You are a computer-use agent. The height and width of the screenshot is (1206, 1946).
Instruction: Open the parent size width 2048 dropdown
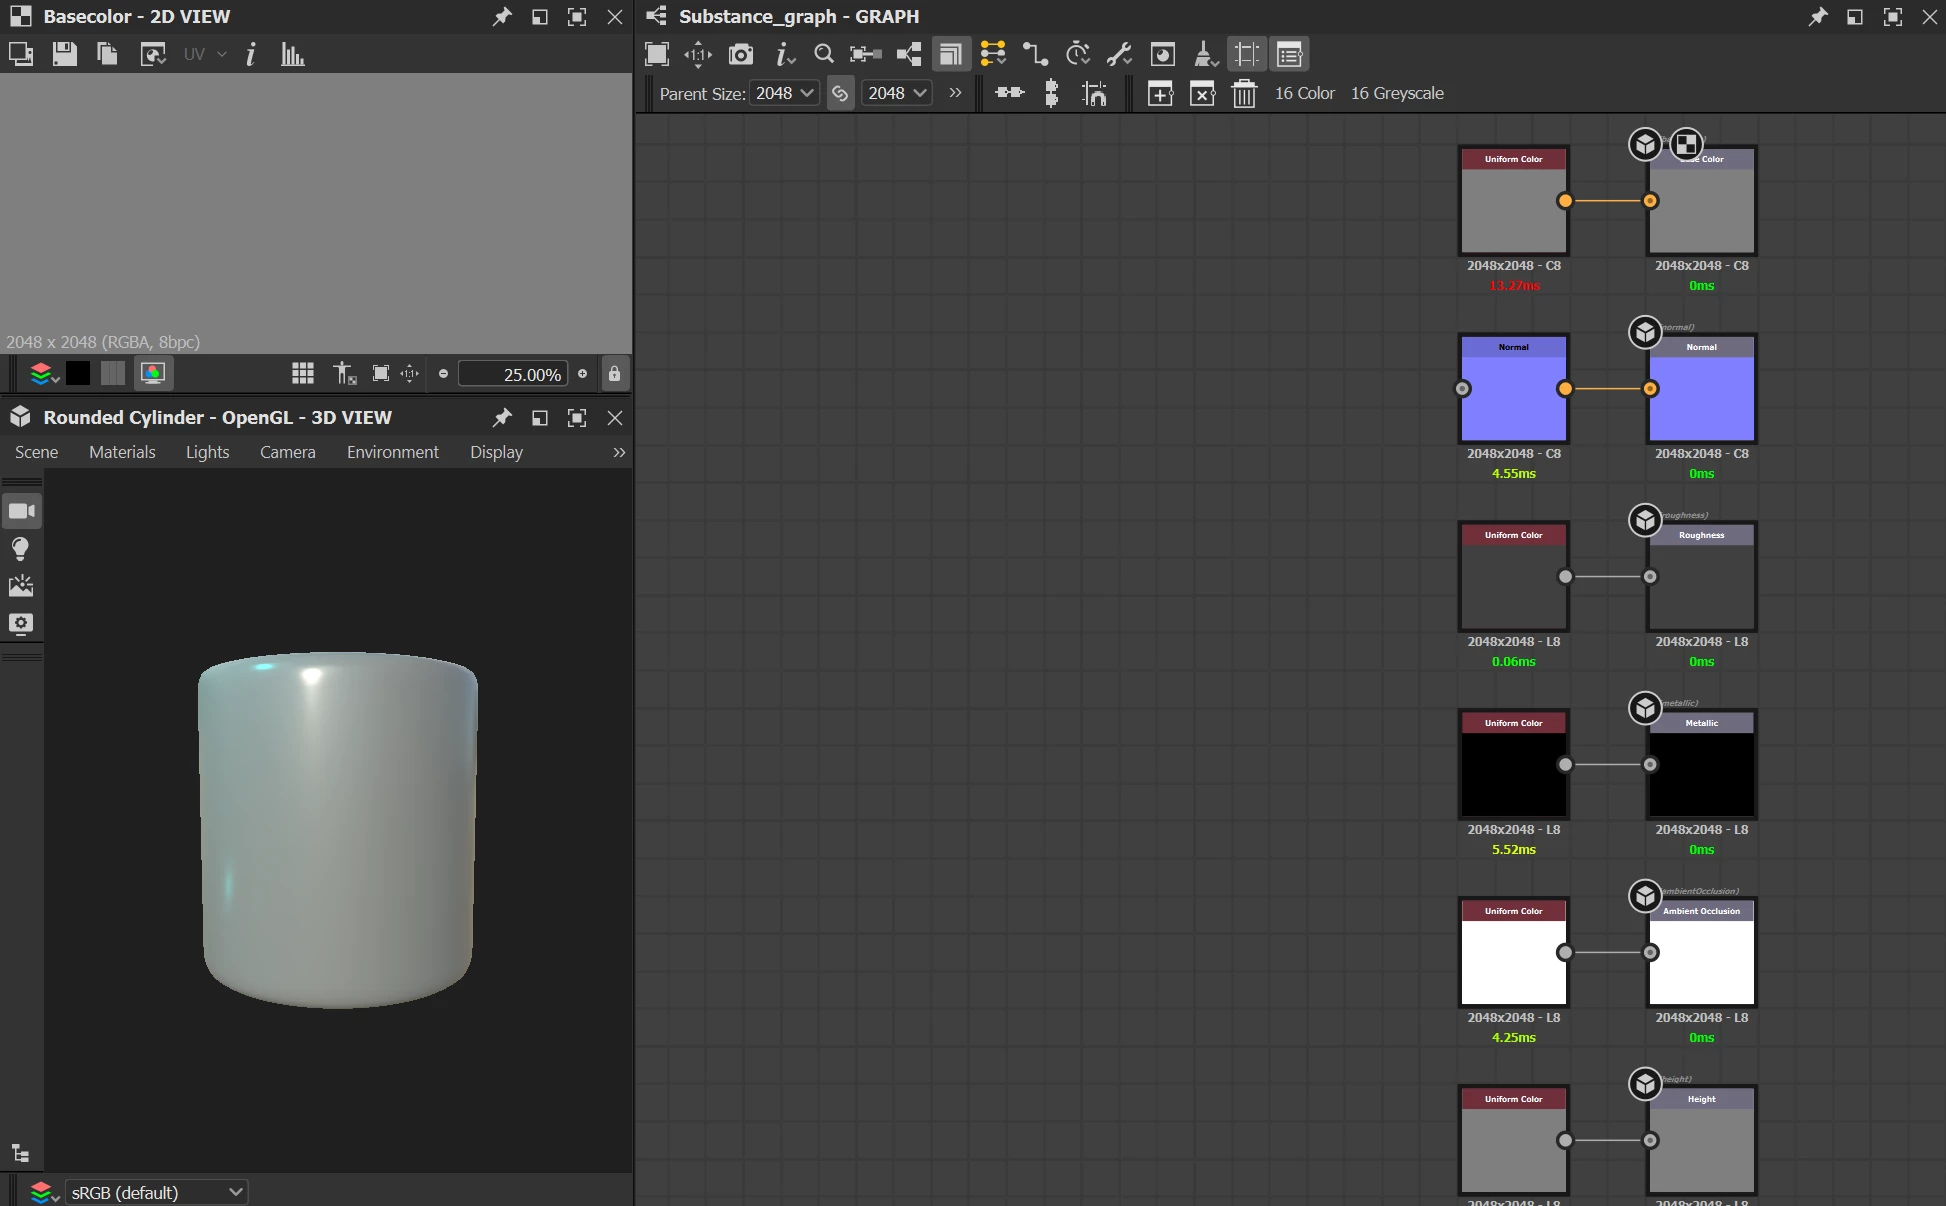coord(784,93)
